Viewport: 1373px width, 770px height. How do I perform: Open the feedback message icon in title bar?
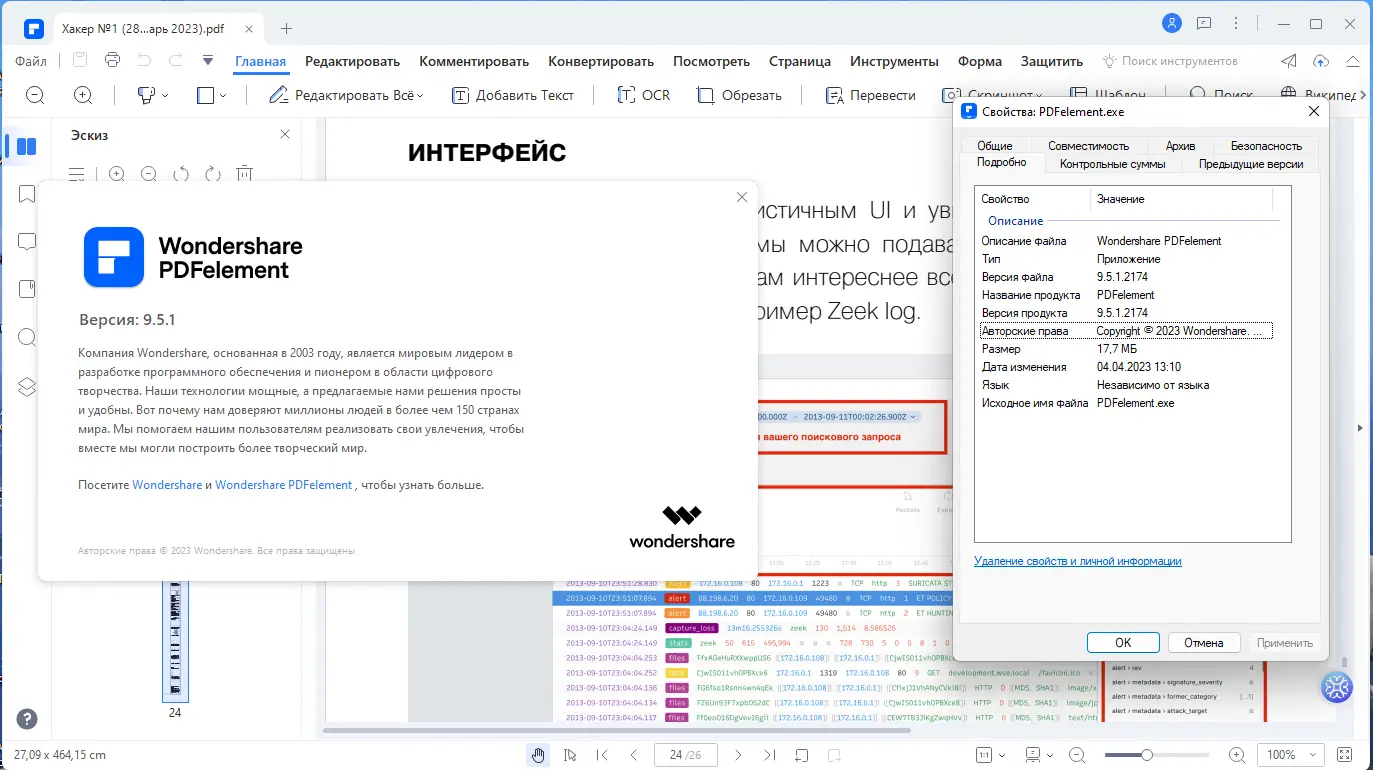[x=1205, y=24]
